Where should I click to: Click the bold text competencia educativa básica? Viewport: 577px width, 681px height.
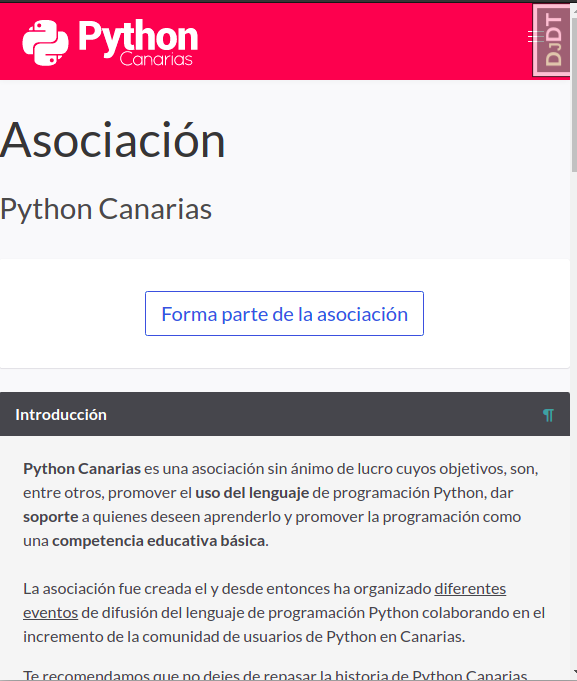pyautogui.click(x=158, y=541)
